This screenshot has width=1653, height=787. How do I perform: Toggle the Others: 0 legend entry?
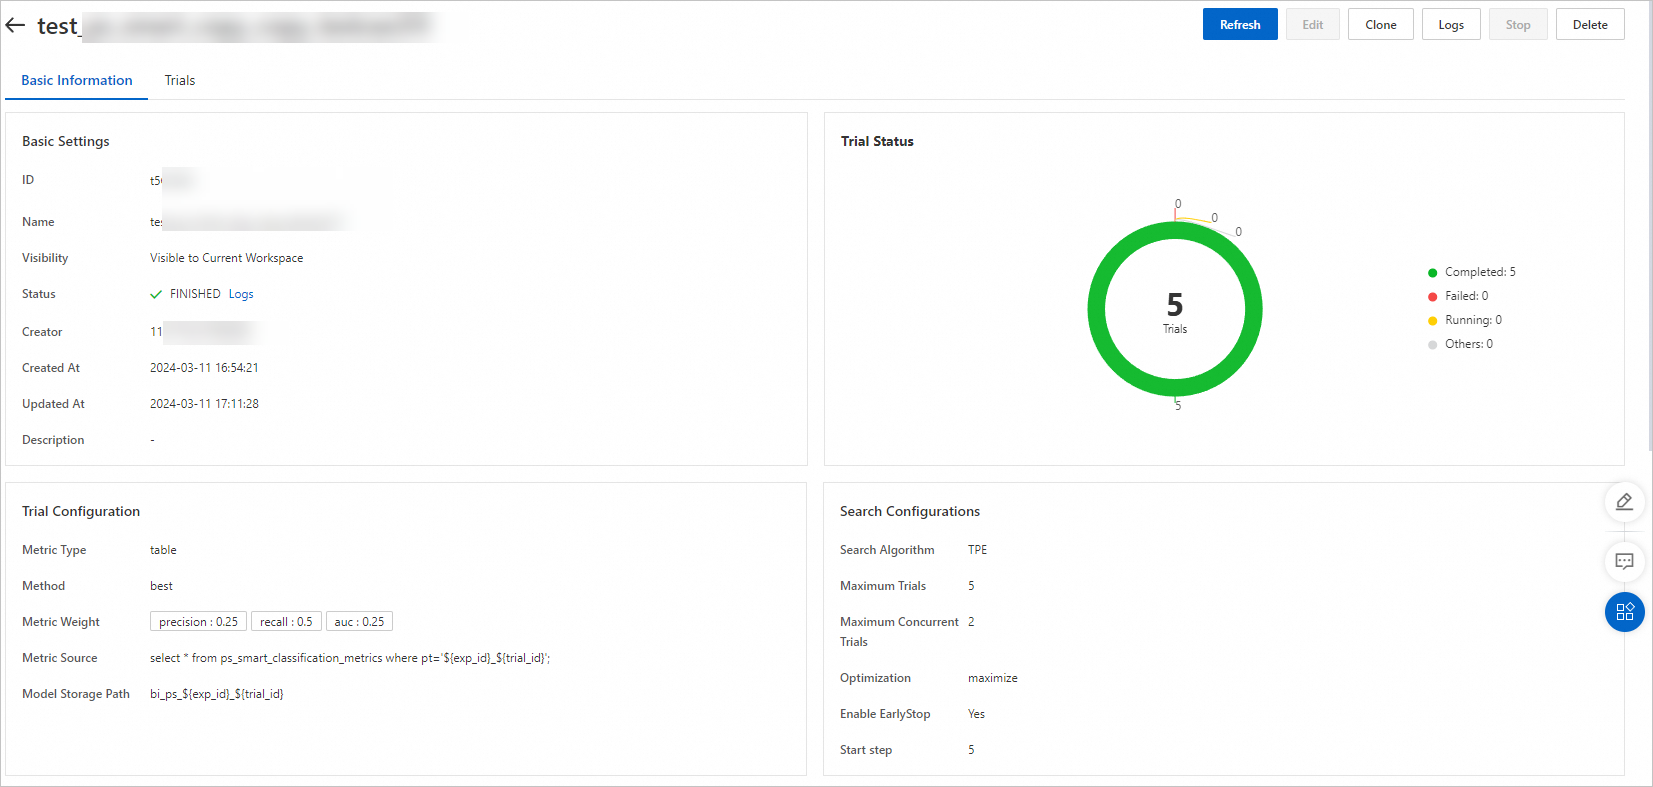click(1461, 344)
